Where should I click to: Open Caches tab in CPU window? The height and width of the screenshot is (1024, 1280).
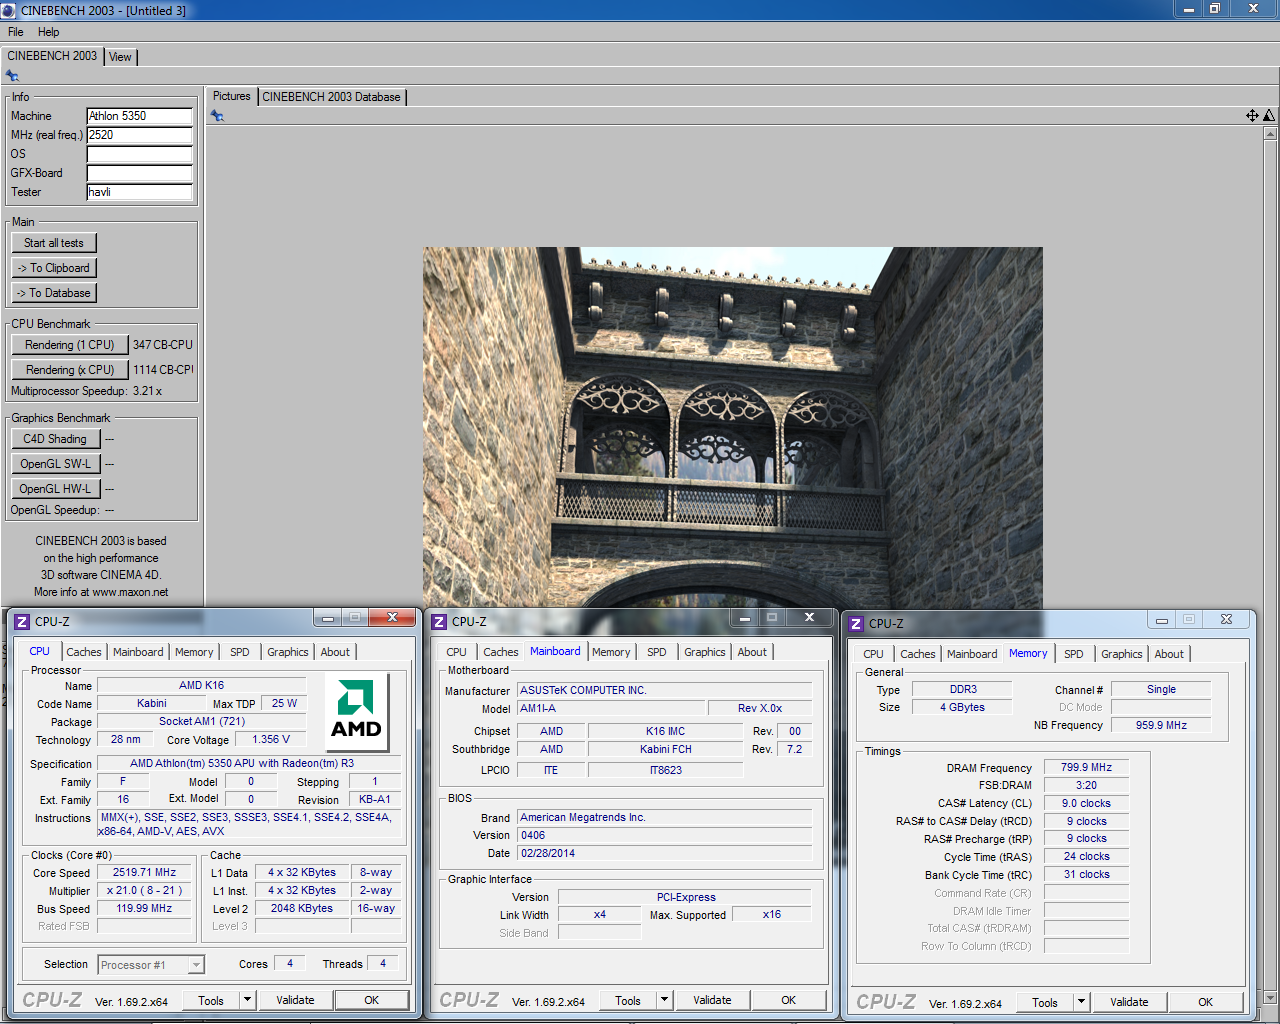tap(84, 652)
